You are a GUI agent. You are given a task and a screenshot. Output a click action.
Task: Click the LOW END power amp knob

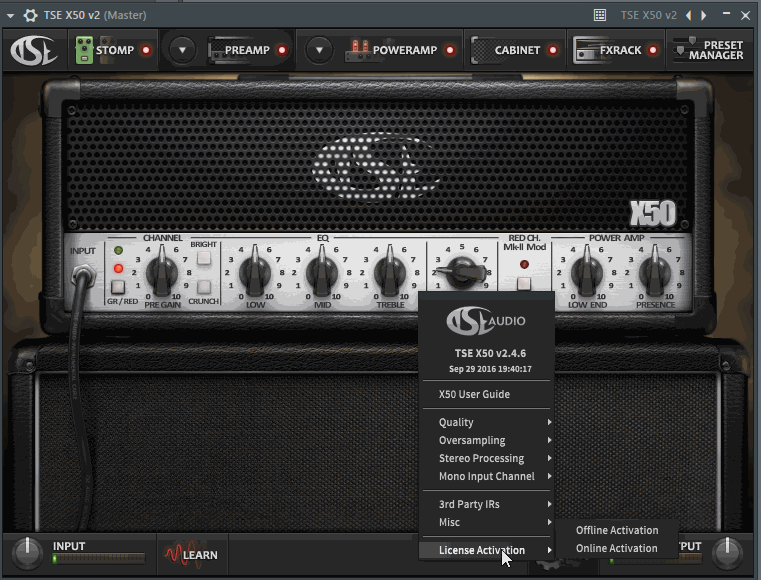[587, 273]
